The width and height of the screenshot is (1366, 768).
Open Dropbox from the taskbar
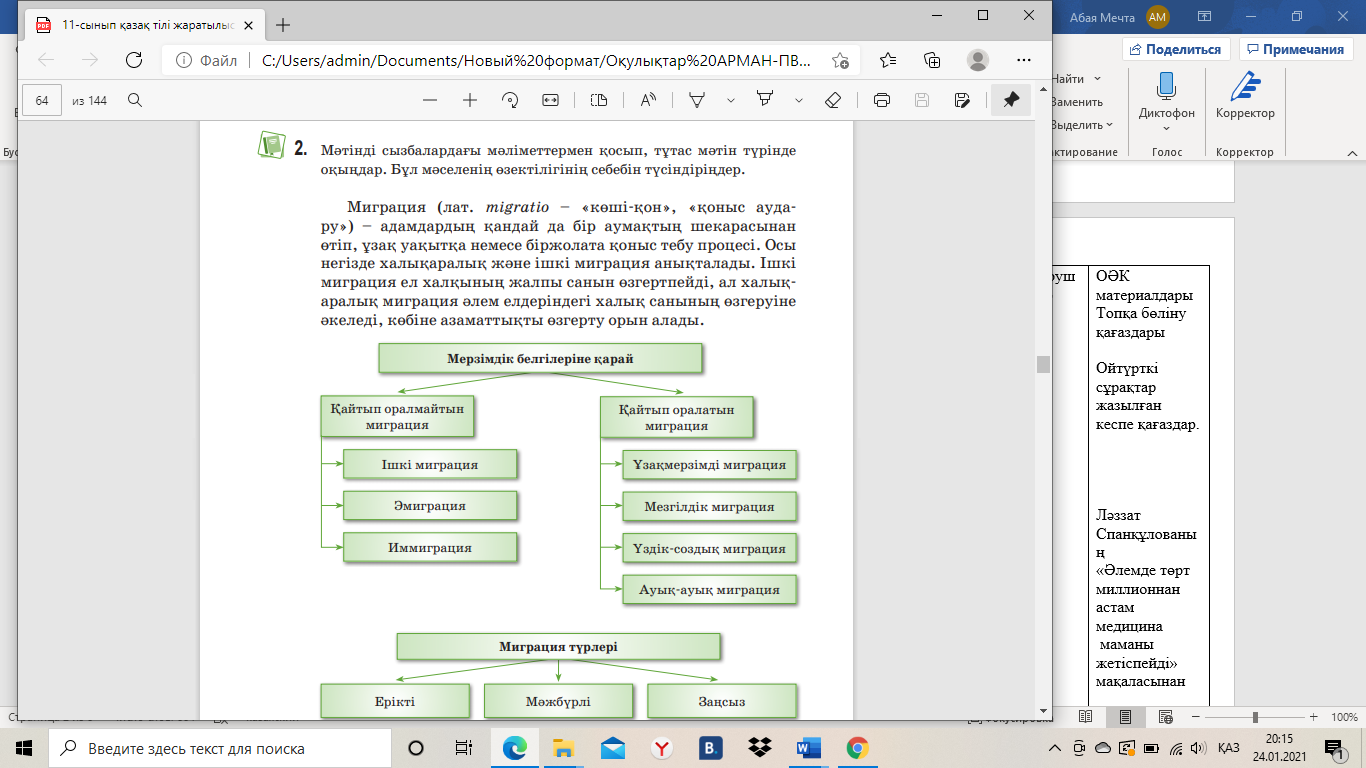(759, 748)
